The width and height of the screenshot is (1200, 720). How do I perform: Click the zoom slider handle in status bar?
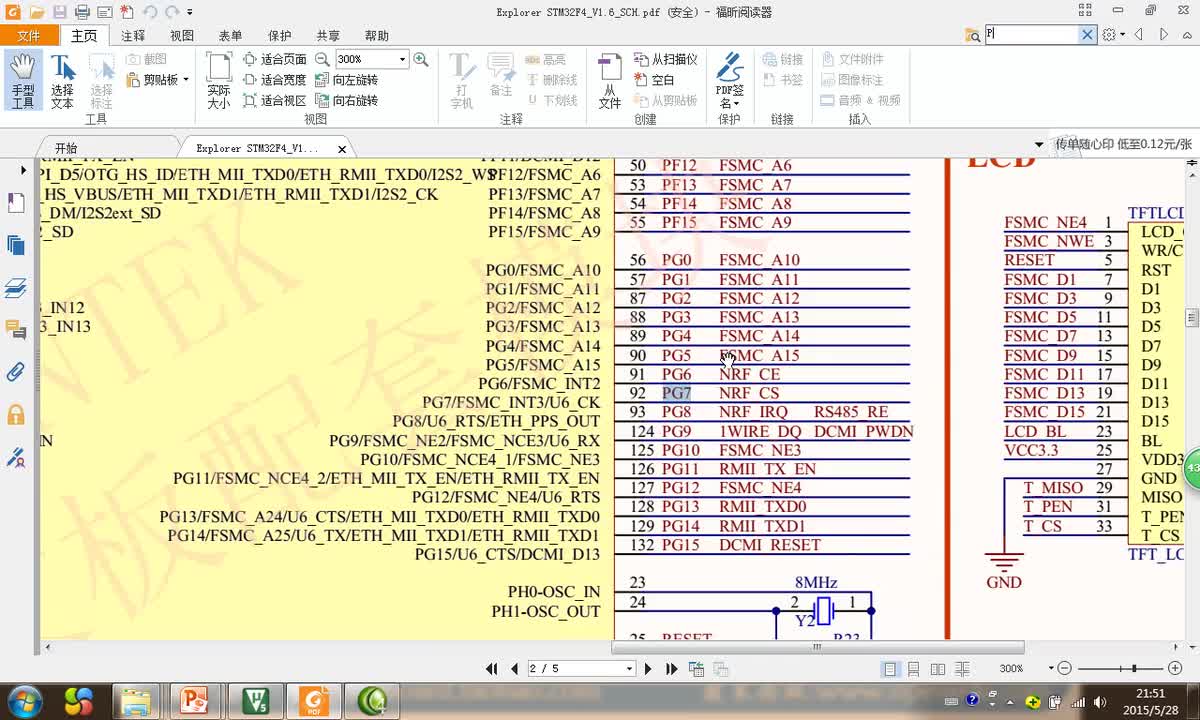point(1133,668)
